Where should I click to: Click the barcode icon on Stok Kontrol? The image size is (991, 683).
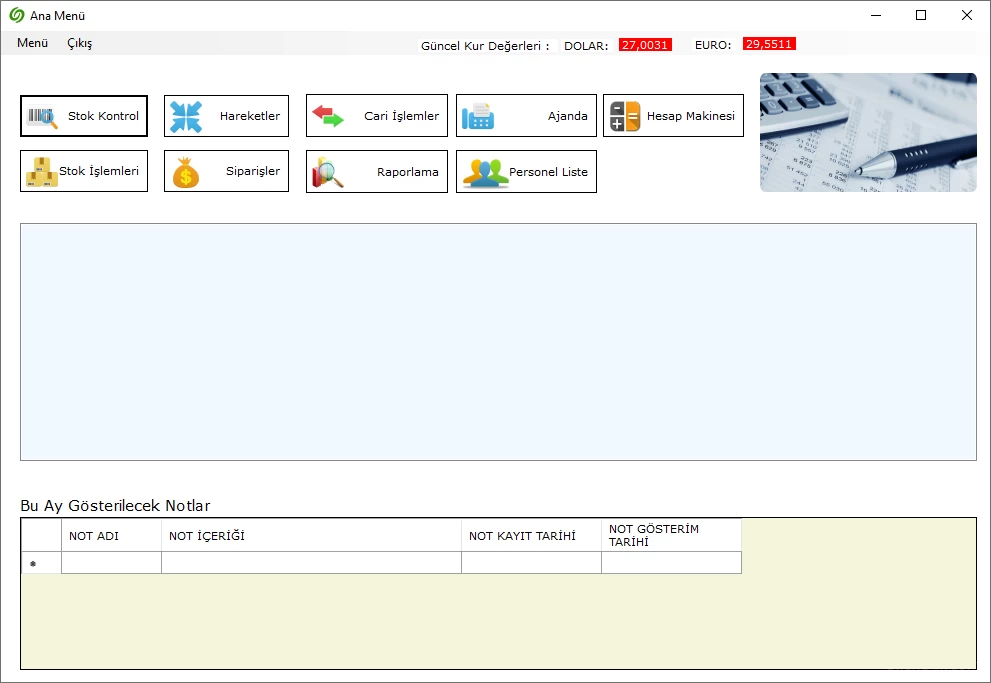tap(43, 117)
